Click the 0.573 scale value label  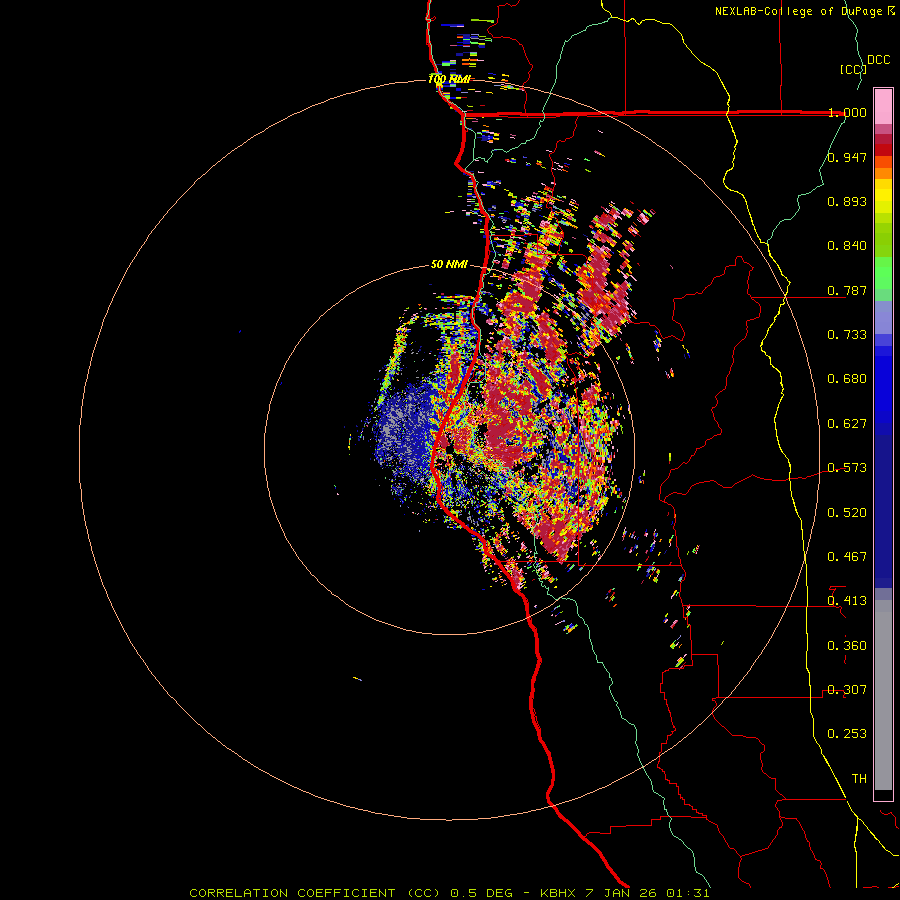tap(847, 468)
